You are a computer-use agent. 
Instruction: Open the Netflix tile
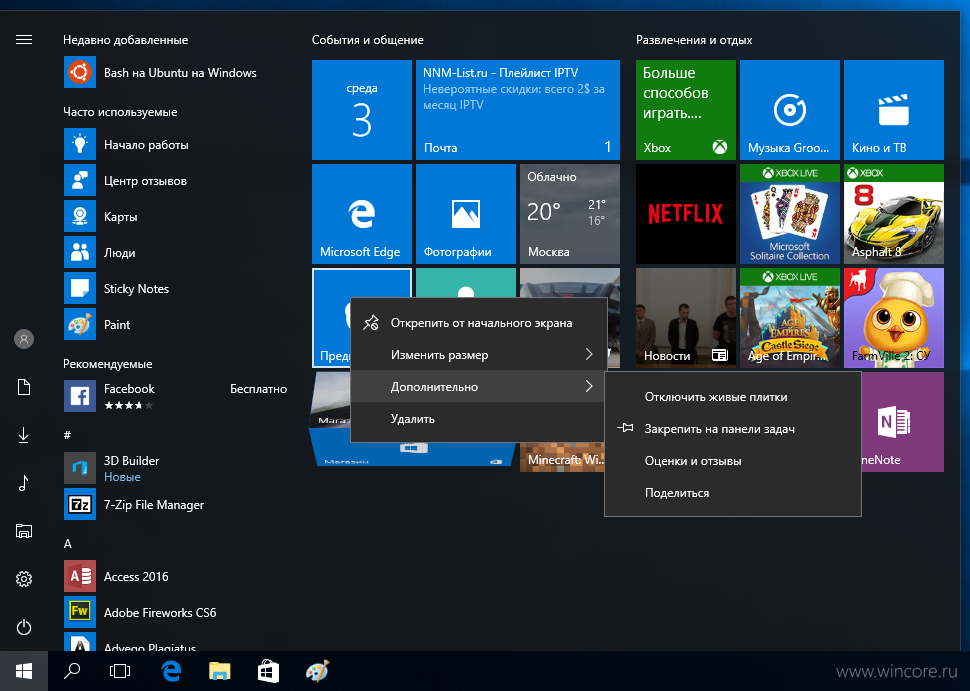pos(685,213)
